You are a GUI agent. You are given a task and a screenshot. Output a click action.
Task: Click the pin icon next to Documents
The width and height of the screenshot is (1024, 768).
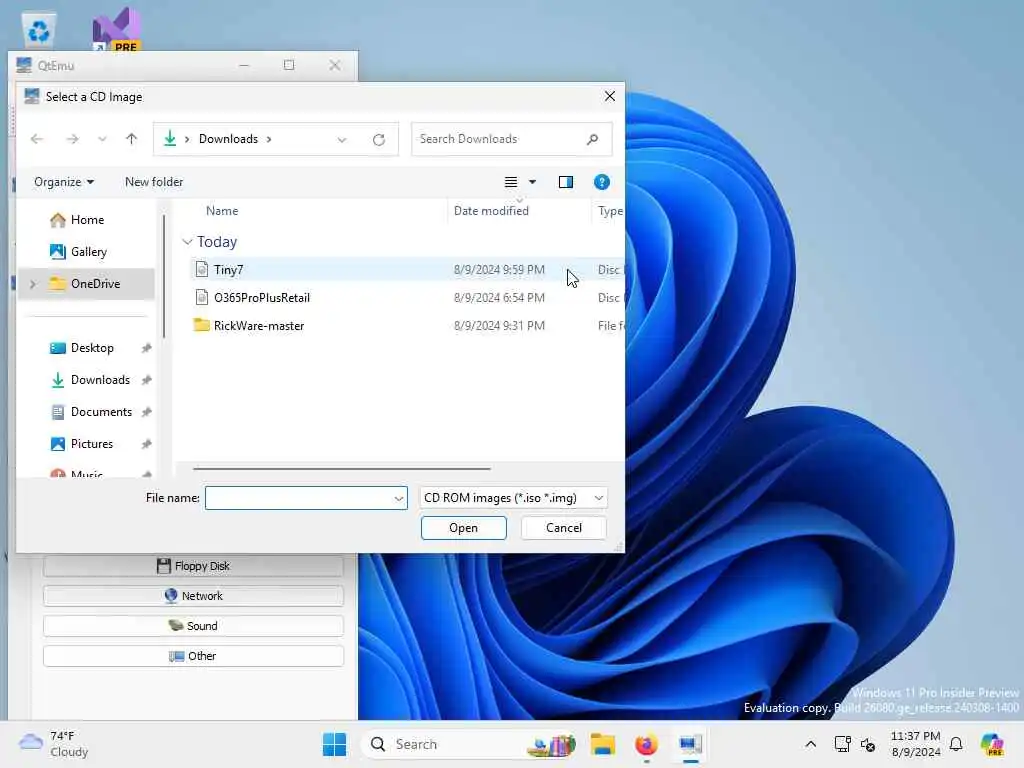point(146,412)
